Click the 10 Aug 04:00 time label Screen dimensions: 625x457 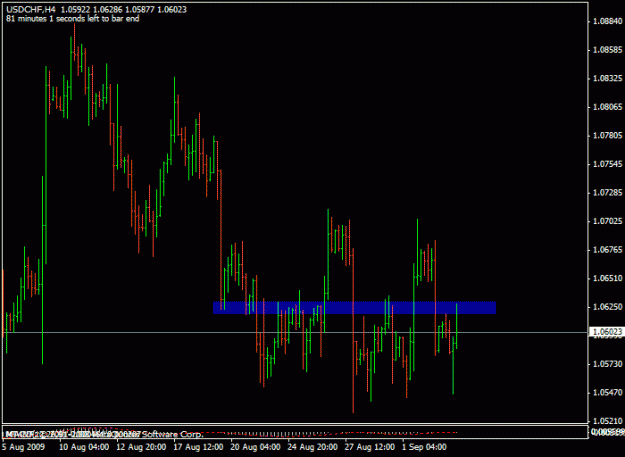pyautogui.click(x=84, y=447)
